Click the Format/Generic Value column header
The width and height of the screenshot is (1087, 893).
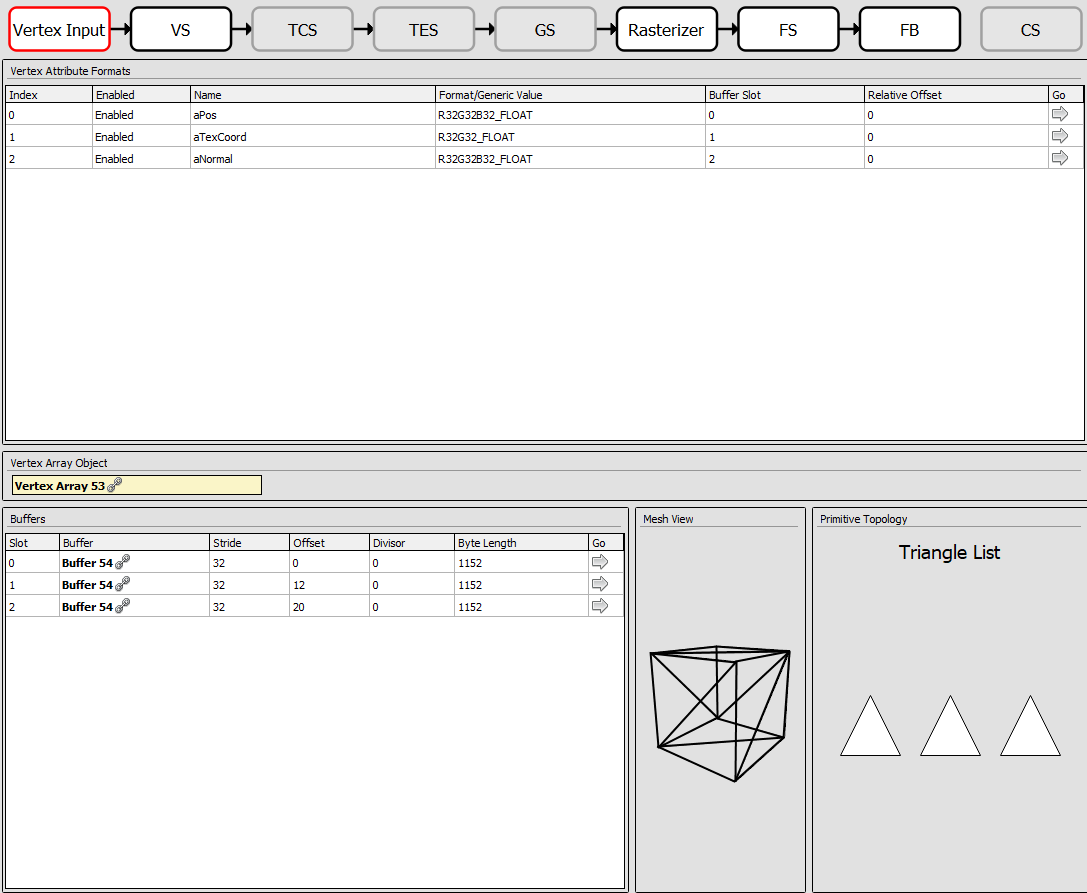point(570,95)
